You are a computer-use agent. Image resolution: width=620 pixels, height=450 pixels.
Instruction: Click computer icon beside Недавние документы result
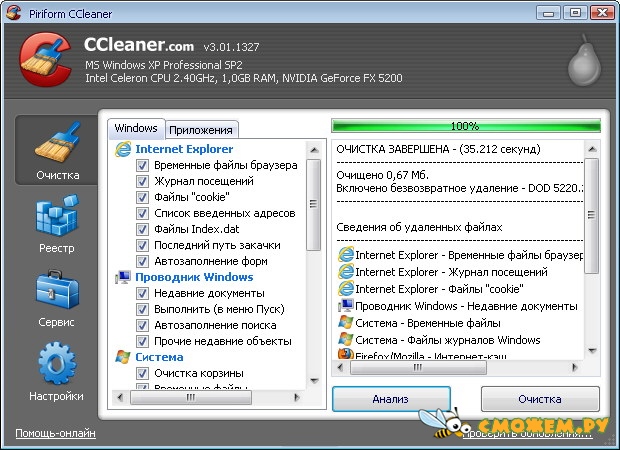[x=346, y=306]
